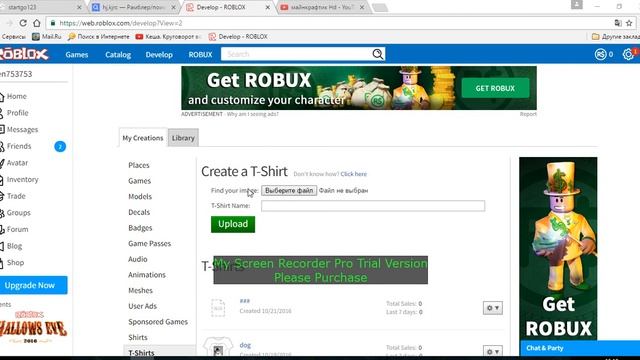The width and height of the screenshot is (640, 360).
Task: Open the Chat & Party bar
Action: click(x=580, y=348)
